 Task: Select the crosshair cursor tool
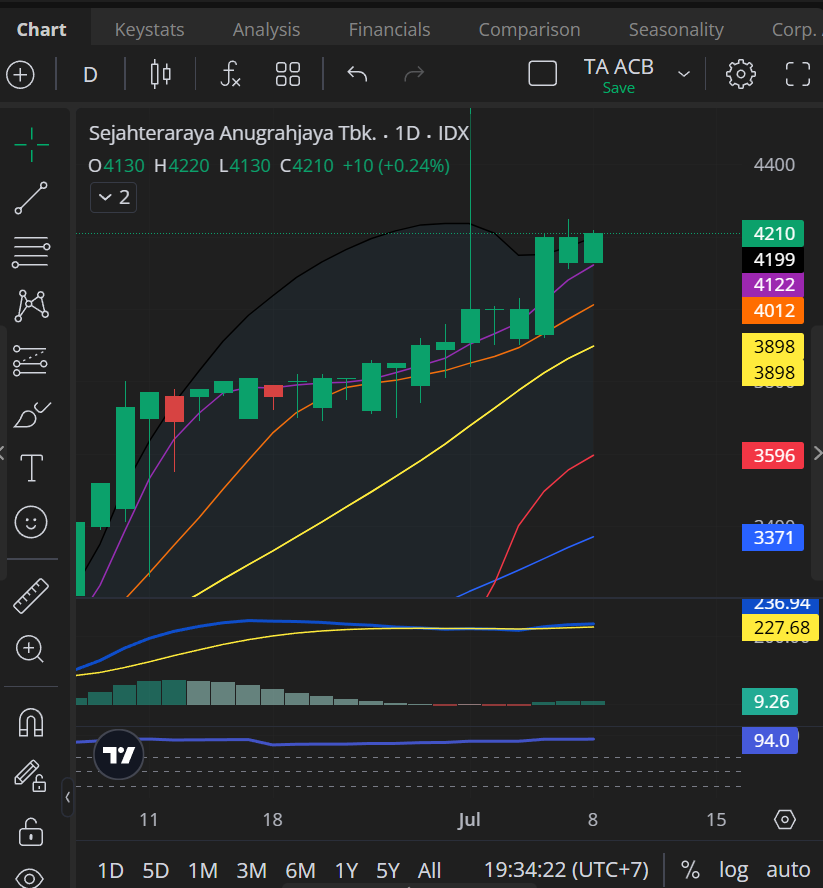pos(32,144)
